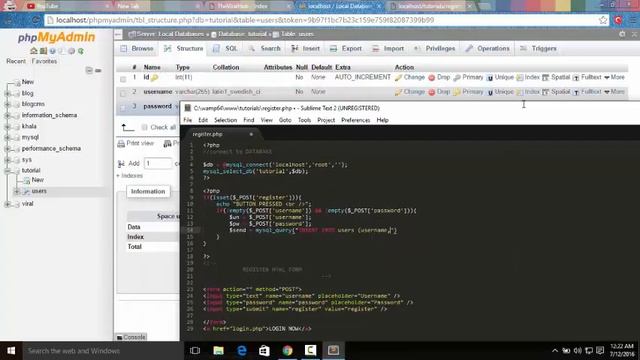Open the phpMyAdmin Home icon
The height and width of the screenshot is (360, 640).
(33, 51)
